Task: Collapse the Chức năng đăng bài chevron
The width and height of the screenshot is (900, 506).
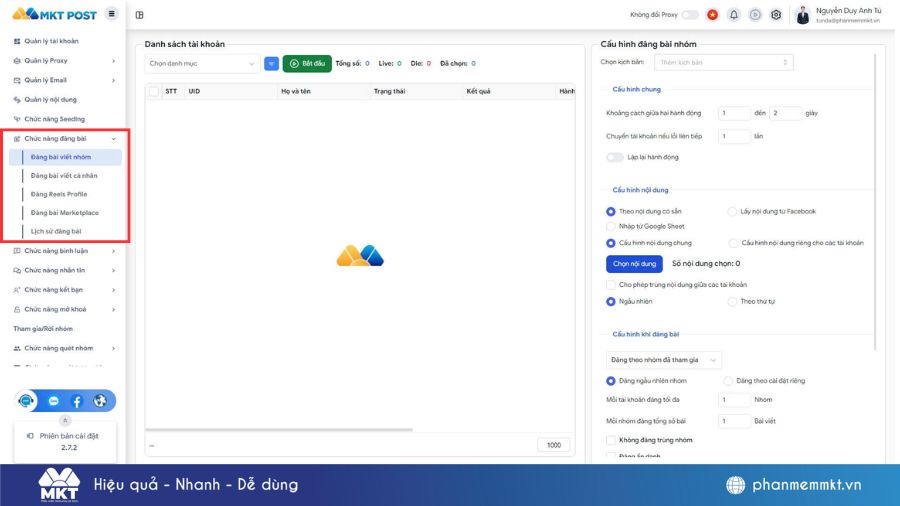Action: pos(113,139)
